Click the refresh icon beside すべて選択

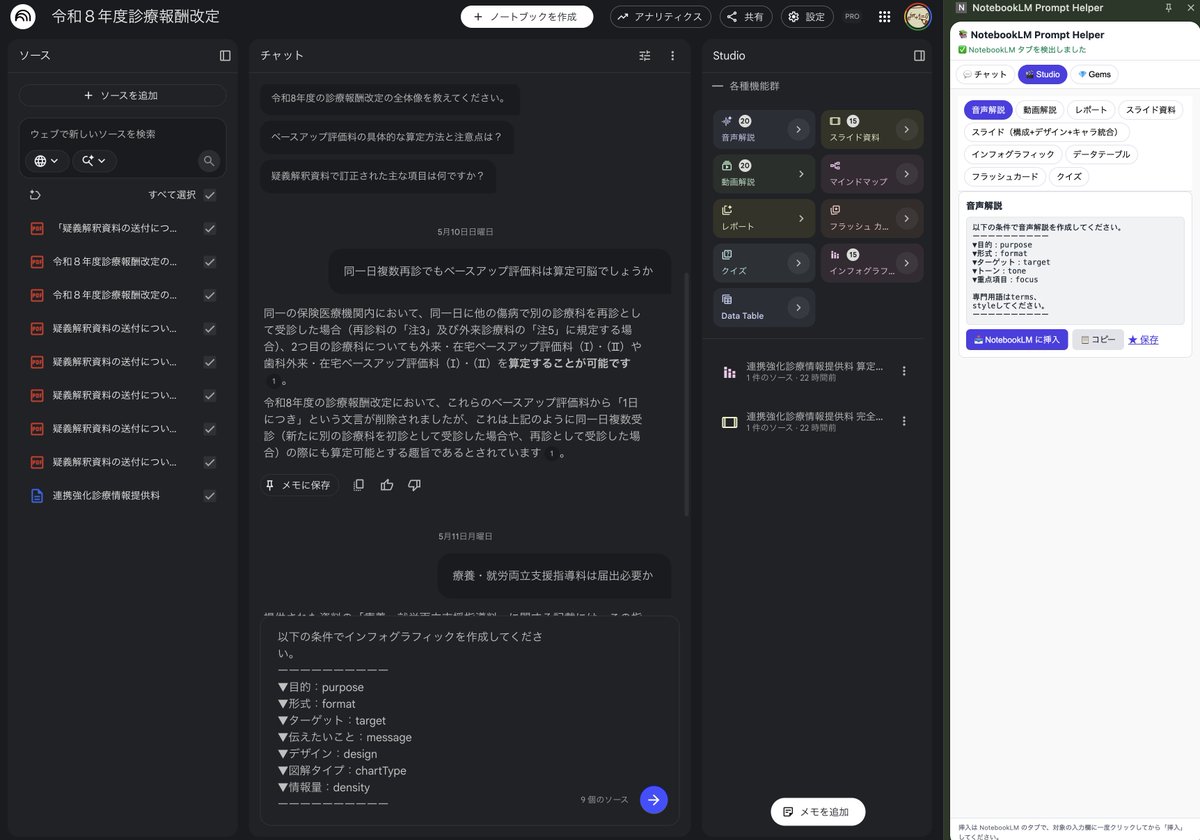36,195
